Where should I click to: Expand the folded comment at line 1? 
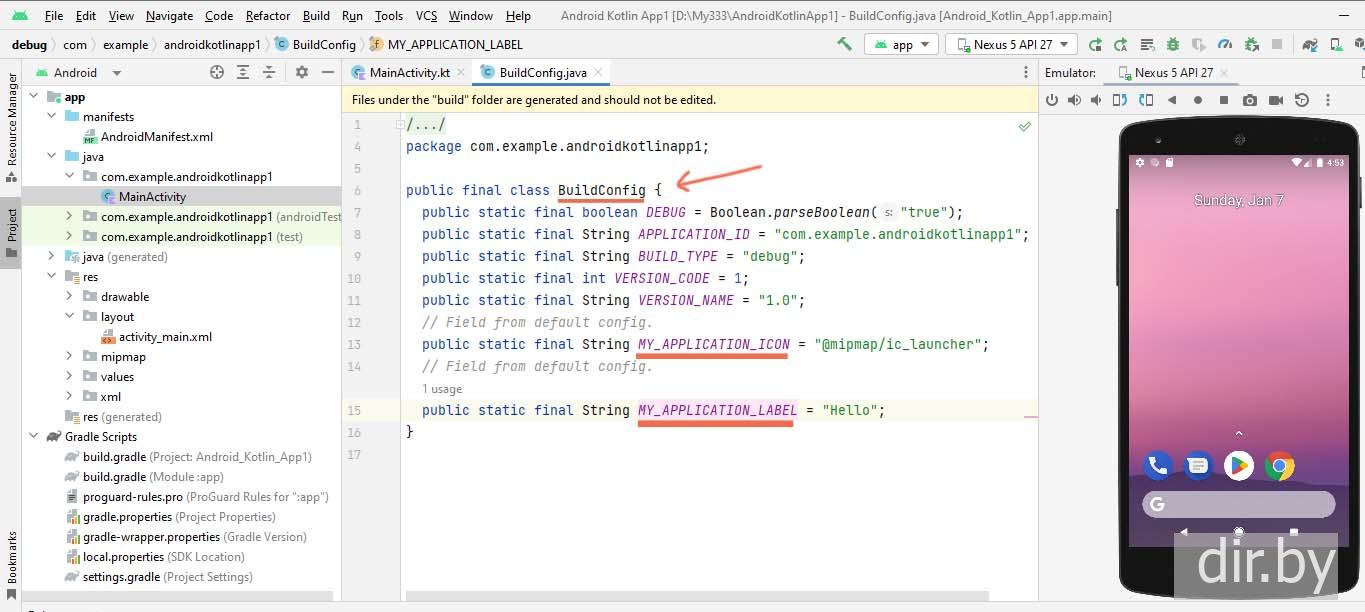click(x=400, y=125)
